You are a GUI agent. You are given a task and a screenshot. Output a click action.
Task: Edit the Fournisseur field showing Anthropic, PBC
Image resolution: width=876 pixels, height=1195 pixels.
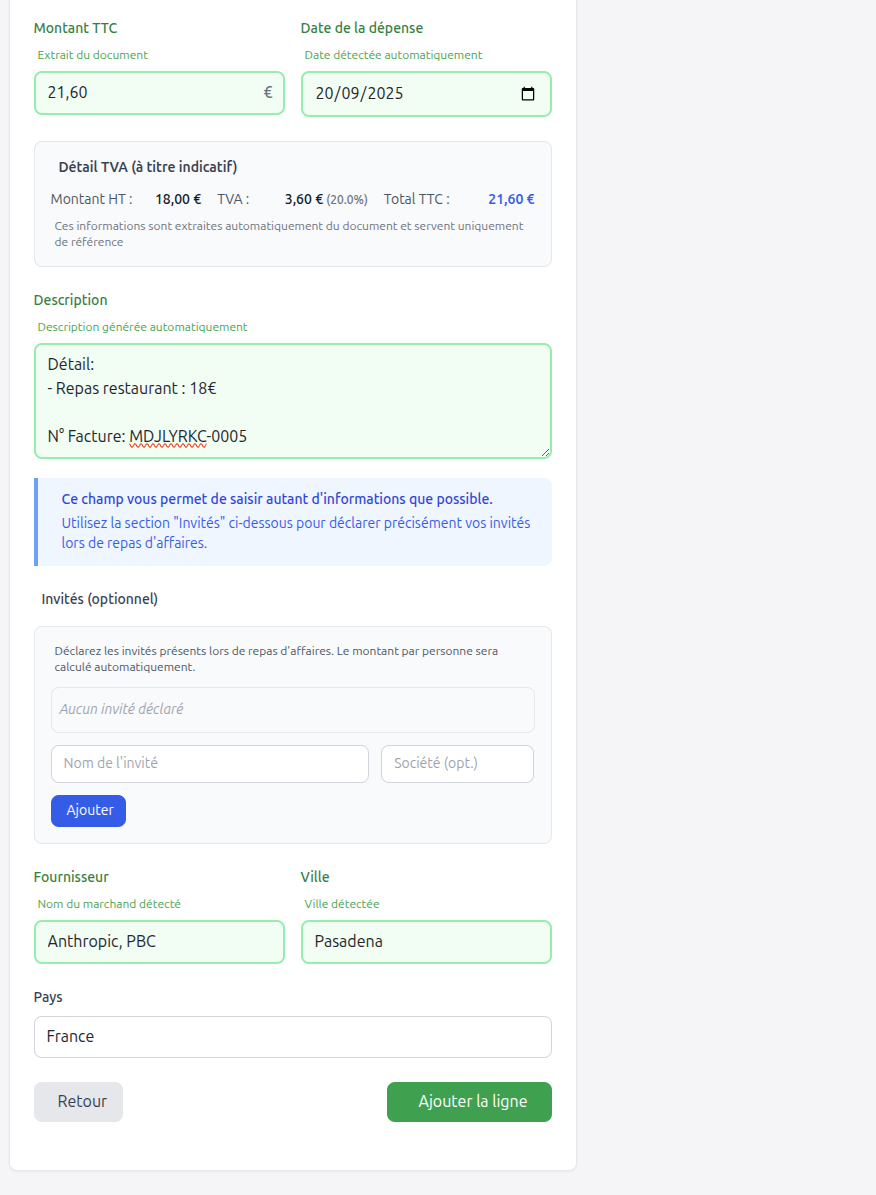tap(159, 941)
